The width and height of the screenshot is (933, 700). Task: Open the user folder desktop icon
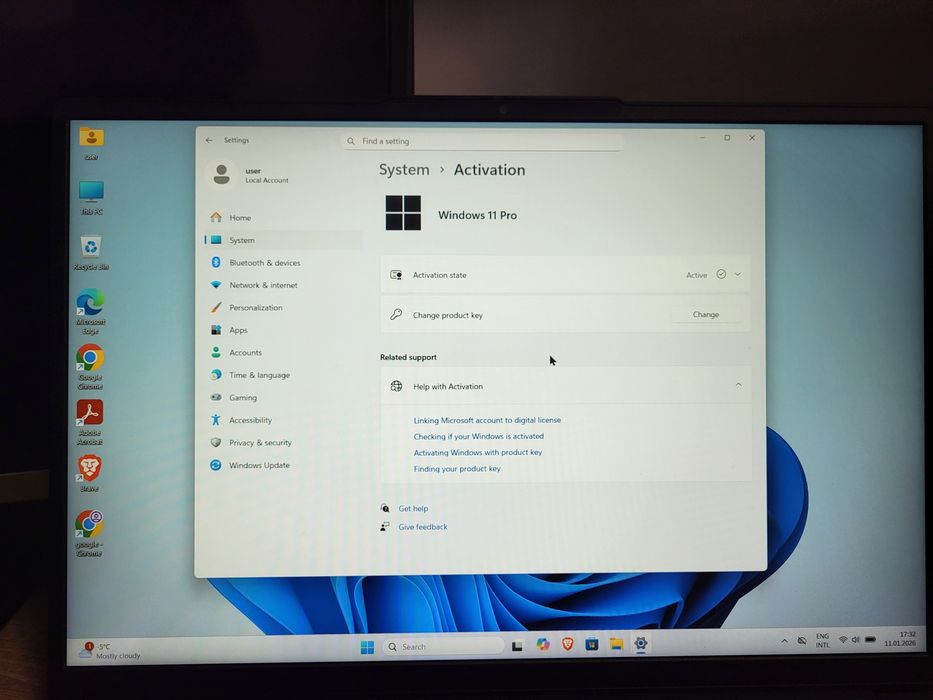[x=91, y=143]
